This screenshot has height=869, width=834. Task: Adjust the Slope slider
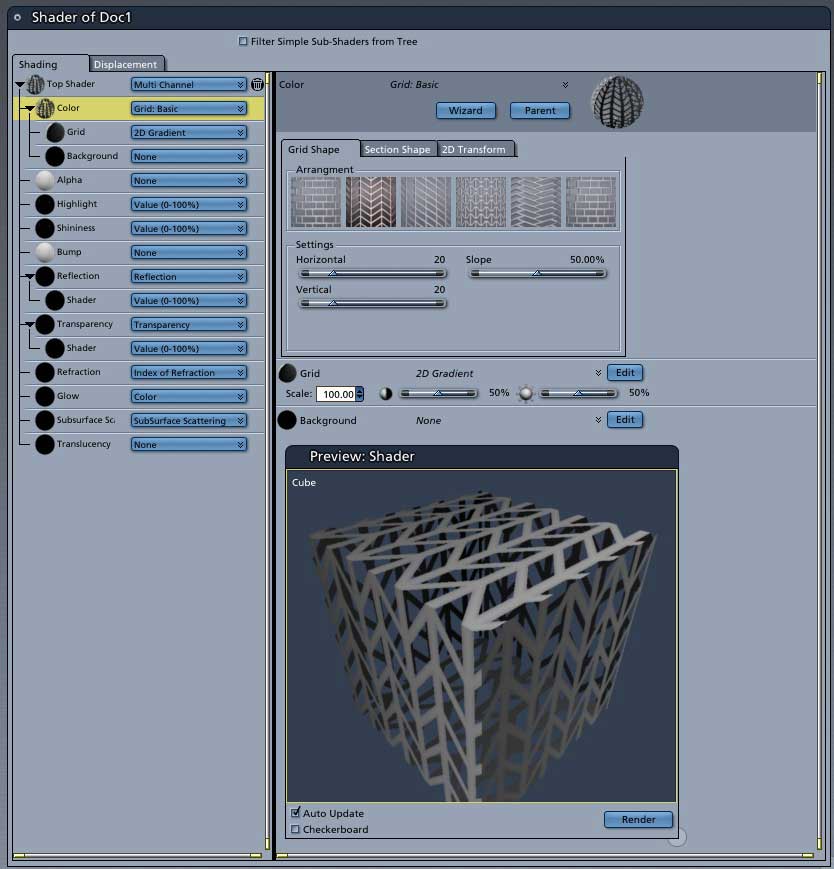coord(537,273)
